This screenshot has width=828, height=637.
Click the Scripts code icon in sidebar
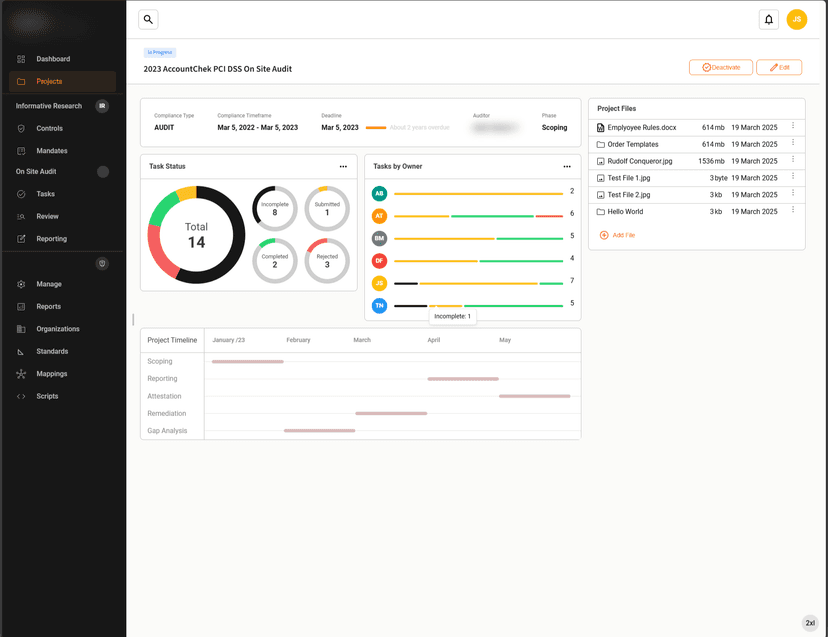(21, 396)
